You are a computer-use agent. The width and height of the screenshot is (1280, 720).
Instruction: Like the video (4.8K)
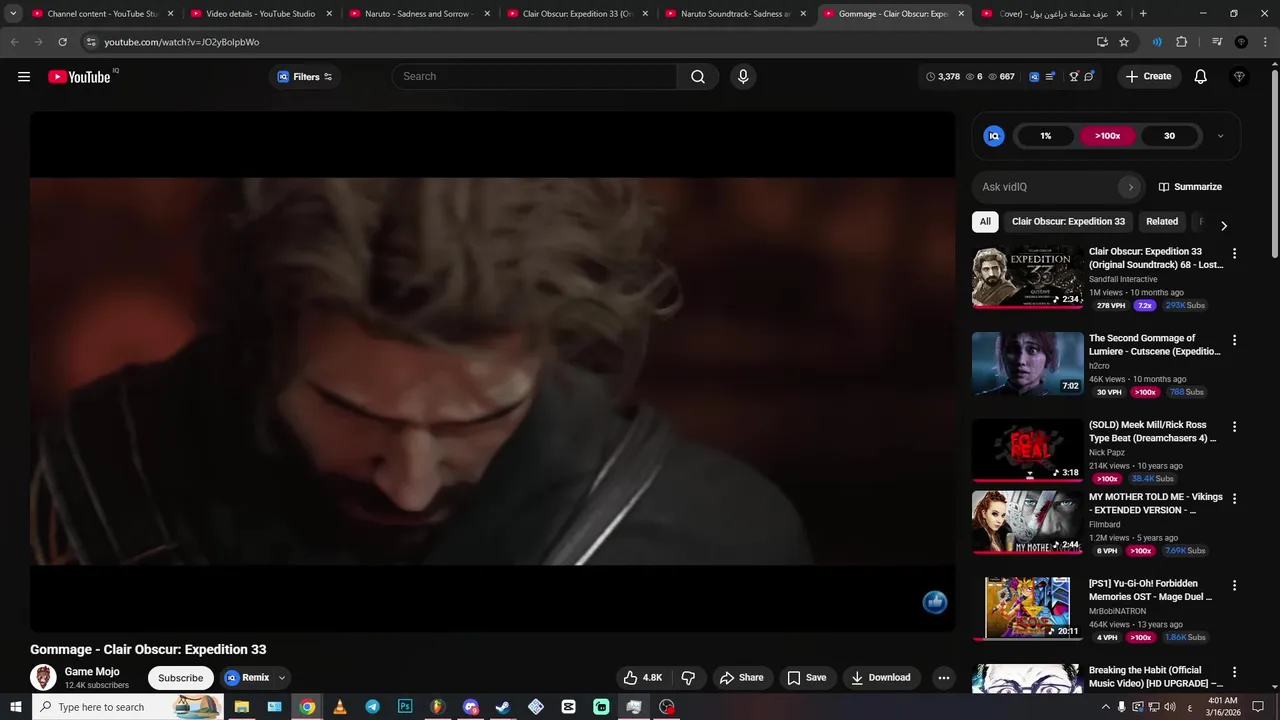(642, 678)
